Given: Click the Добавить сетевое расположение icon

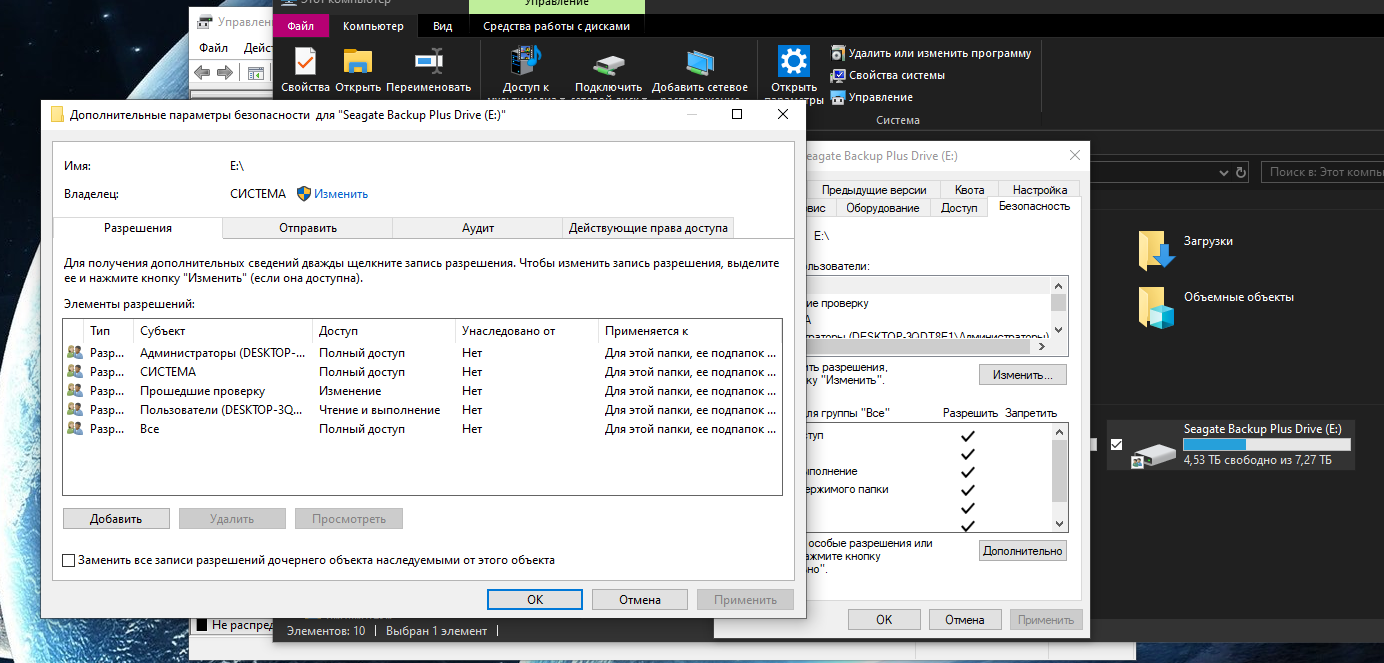Looking at the screenshot, I should click(700, 63).
